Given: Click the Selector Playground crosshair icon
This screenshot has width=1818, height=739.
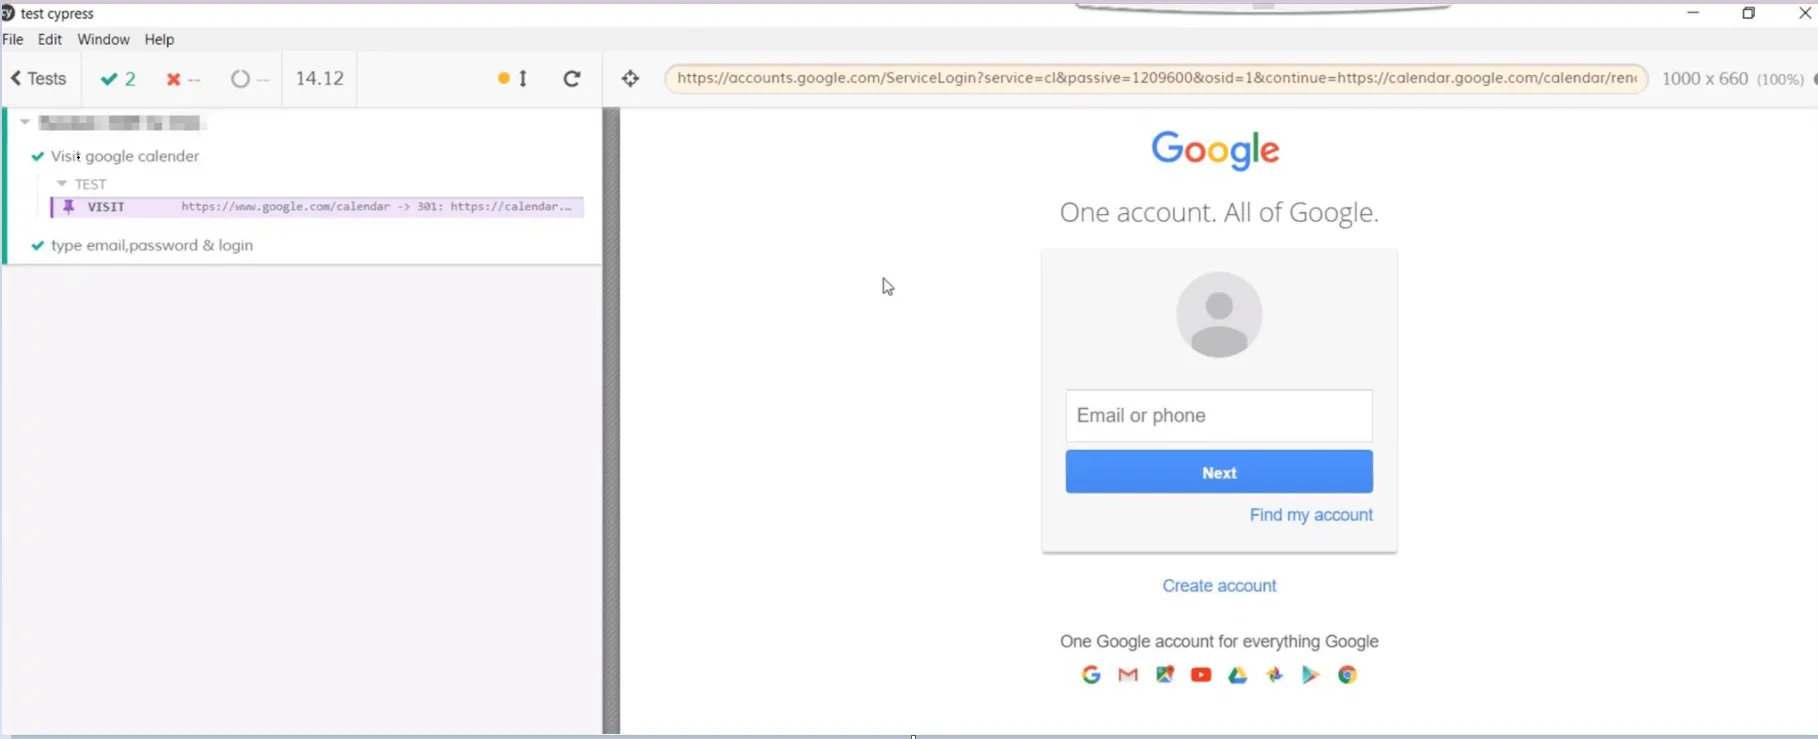Looking at the screenshot, I should click(x=630, y=78).
